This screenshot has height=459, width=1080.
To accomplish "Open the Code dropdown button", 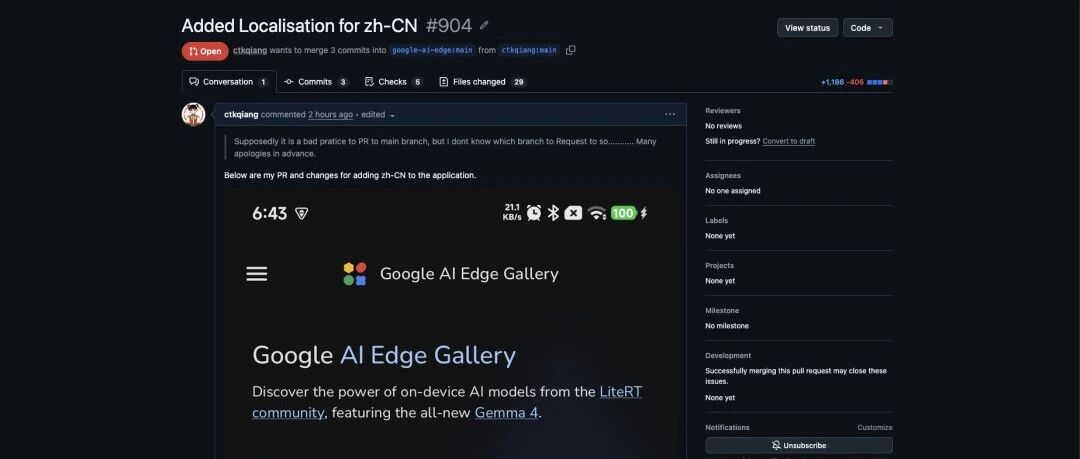I will tap(868, 28).
